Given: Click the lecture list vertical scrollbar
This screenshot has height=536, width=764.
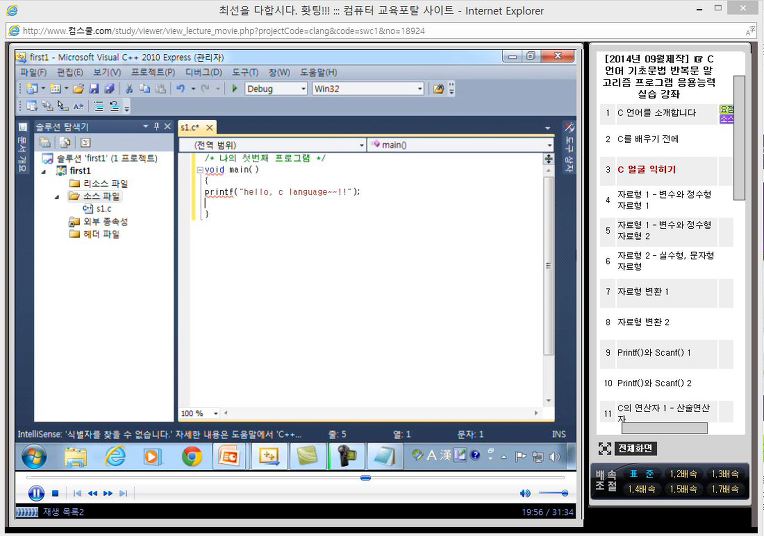Looking at the screenshot, I should (739, 138).
